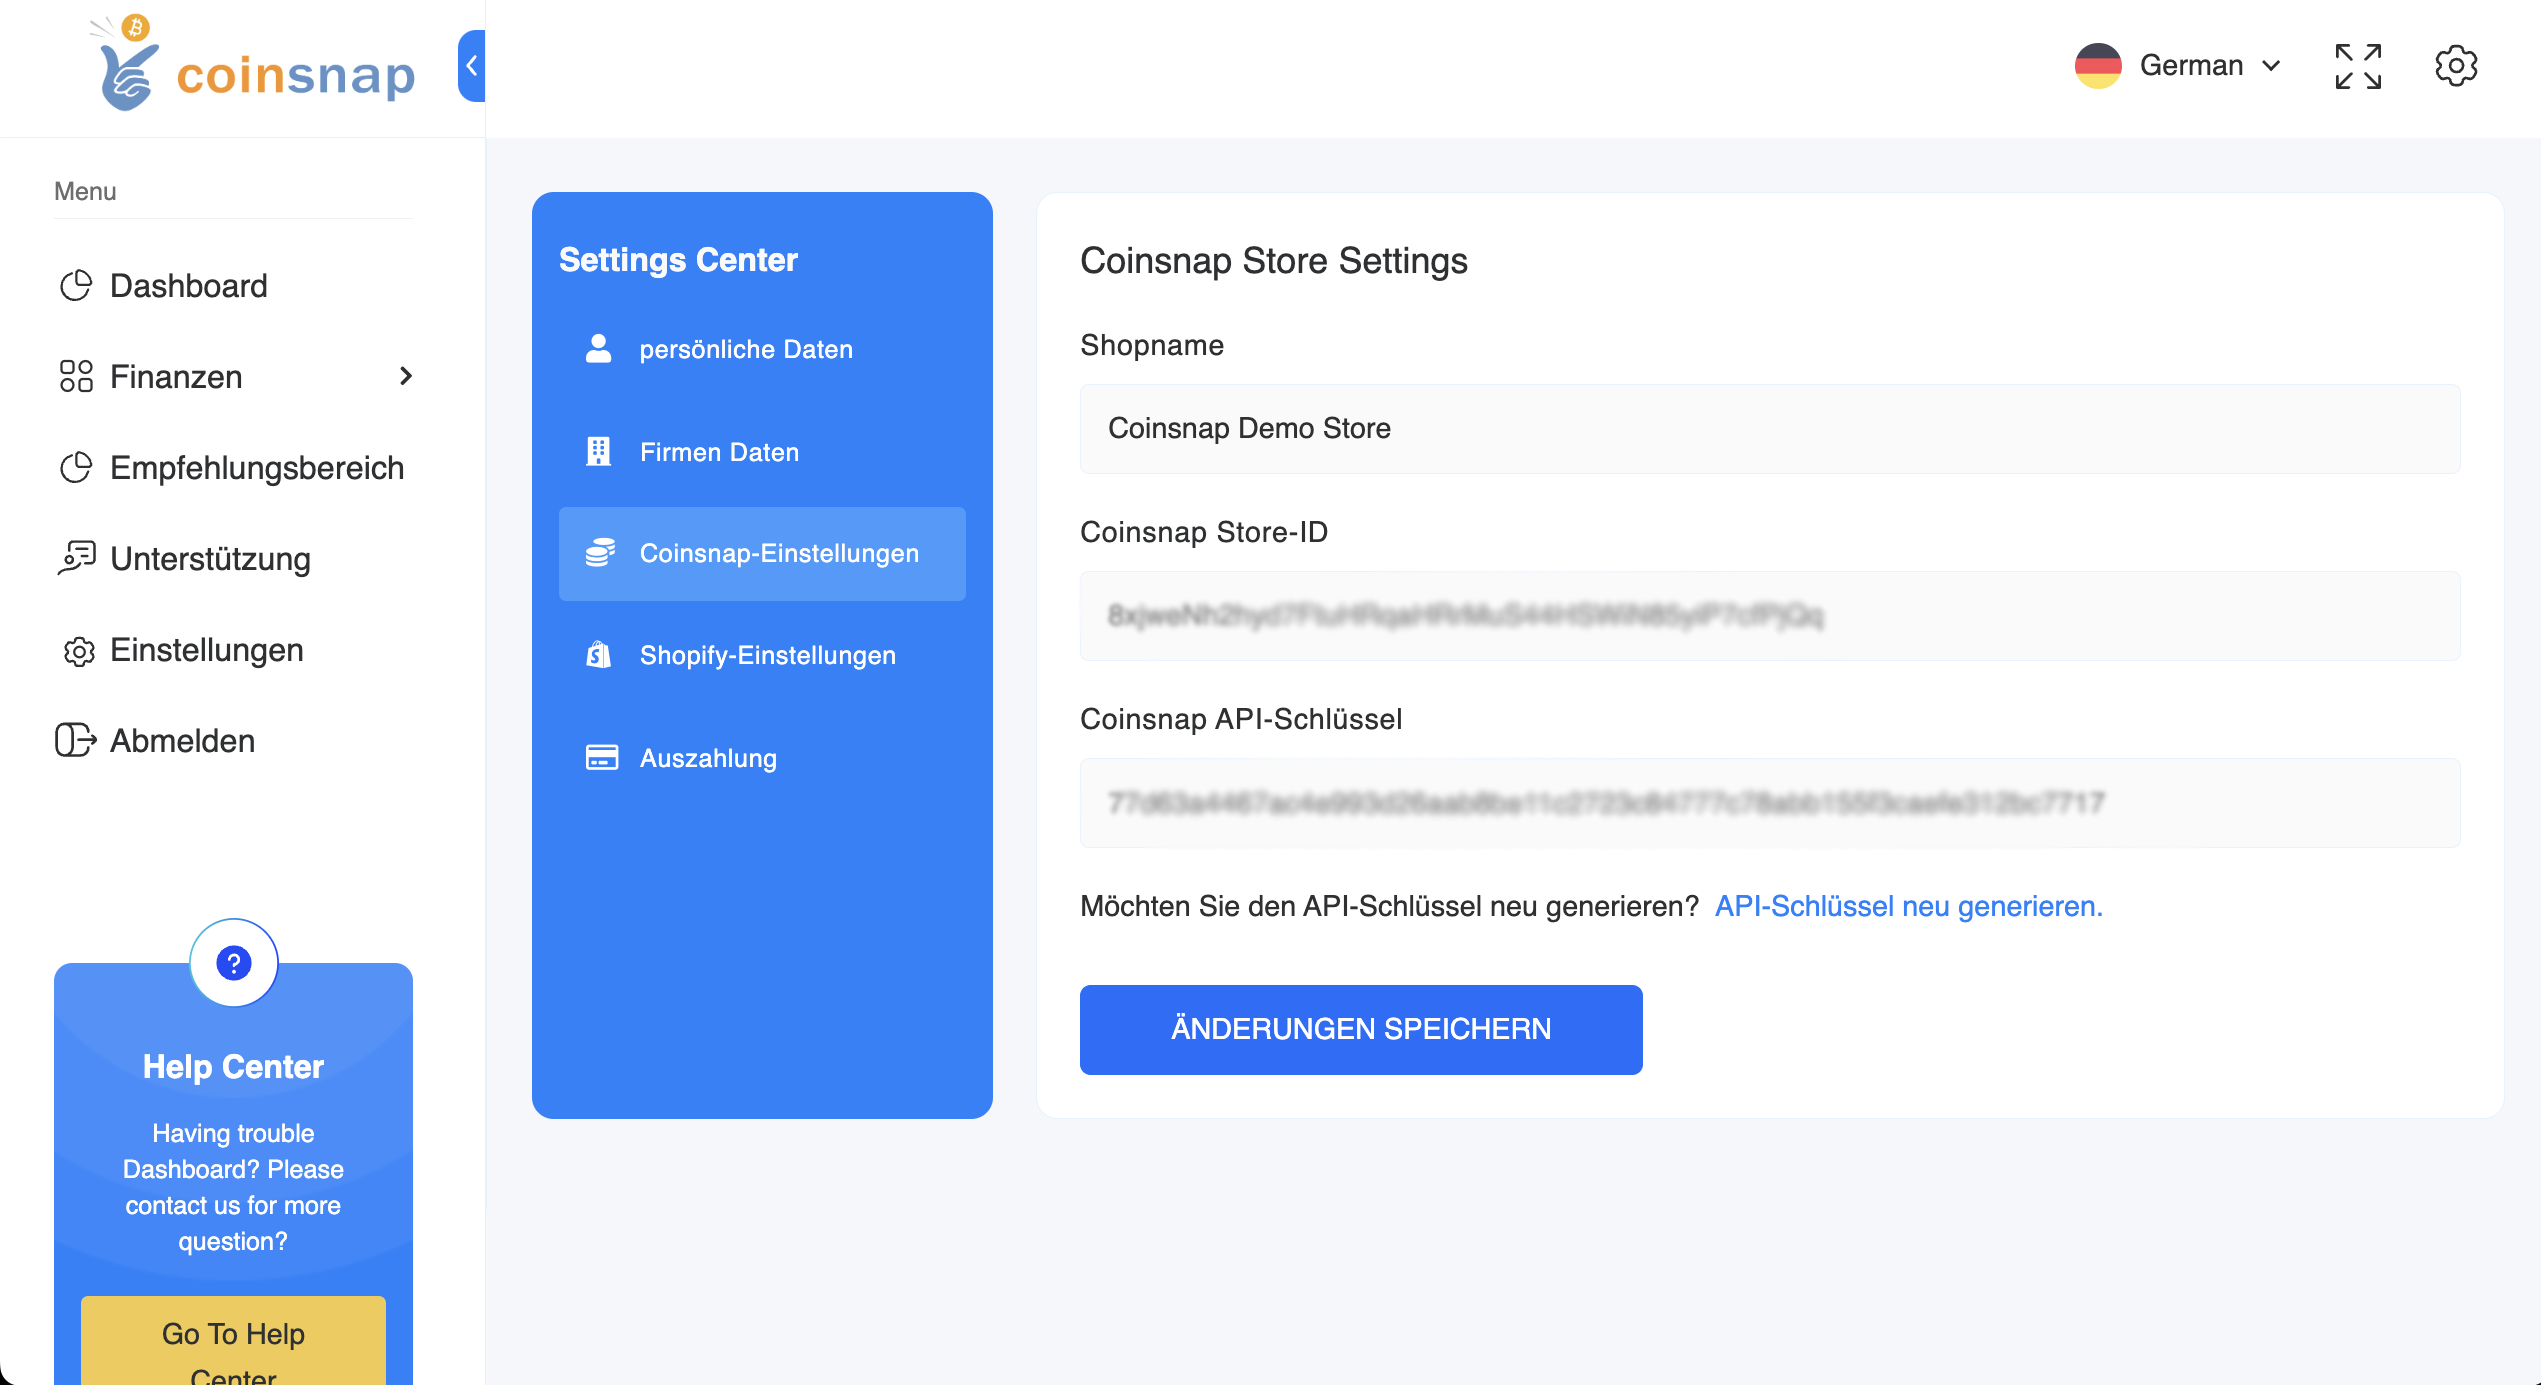Open the settings gear in the top bar
The image size is (2541, 1385).
click(2456, 66)
